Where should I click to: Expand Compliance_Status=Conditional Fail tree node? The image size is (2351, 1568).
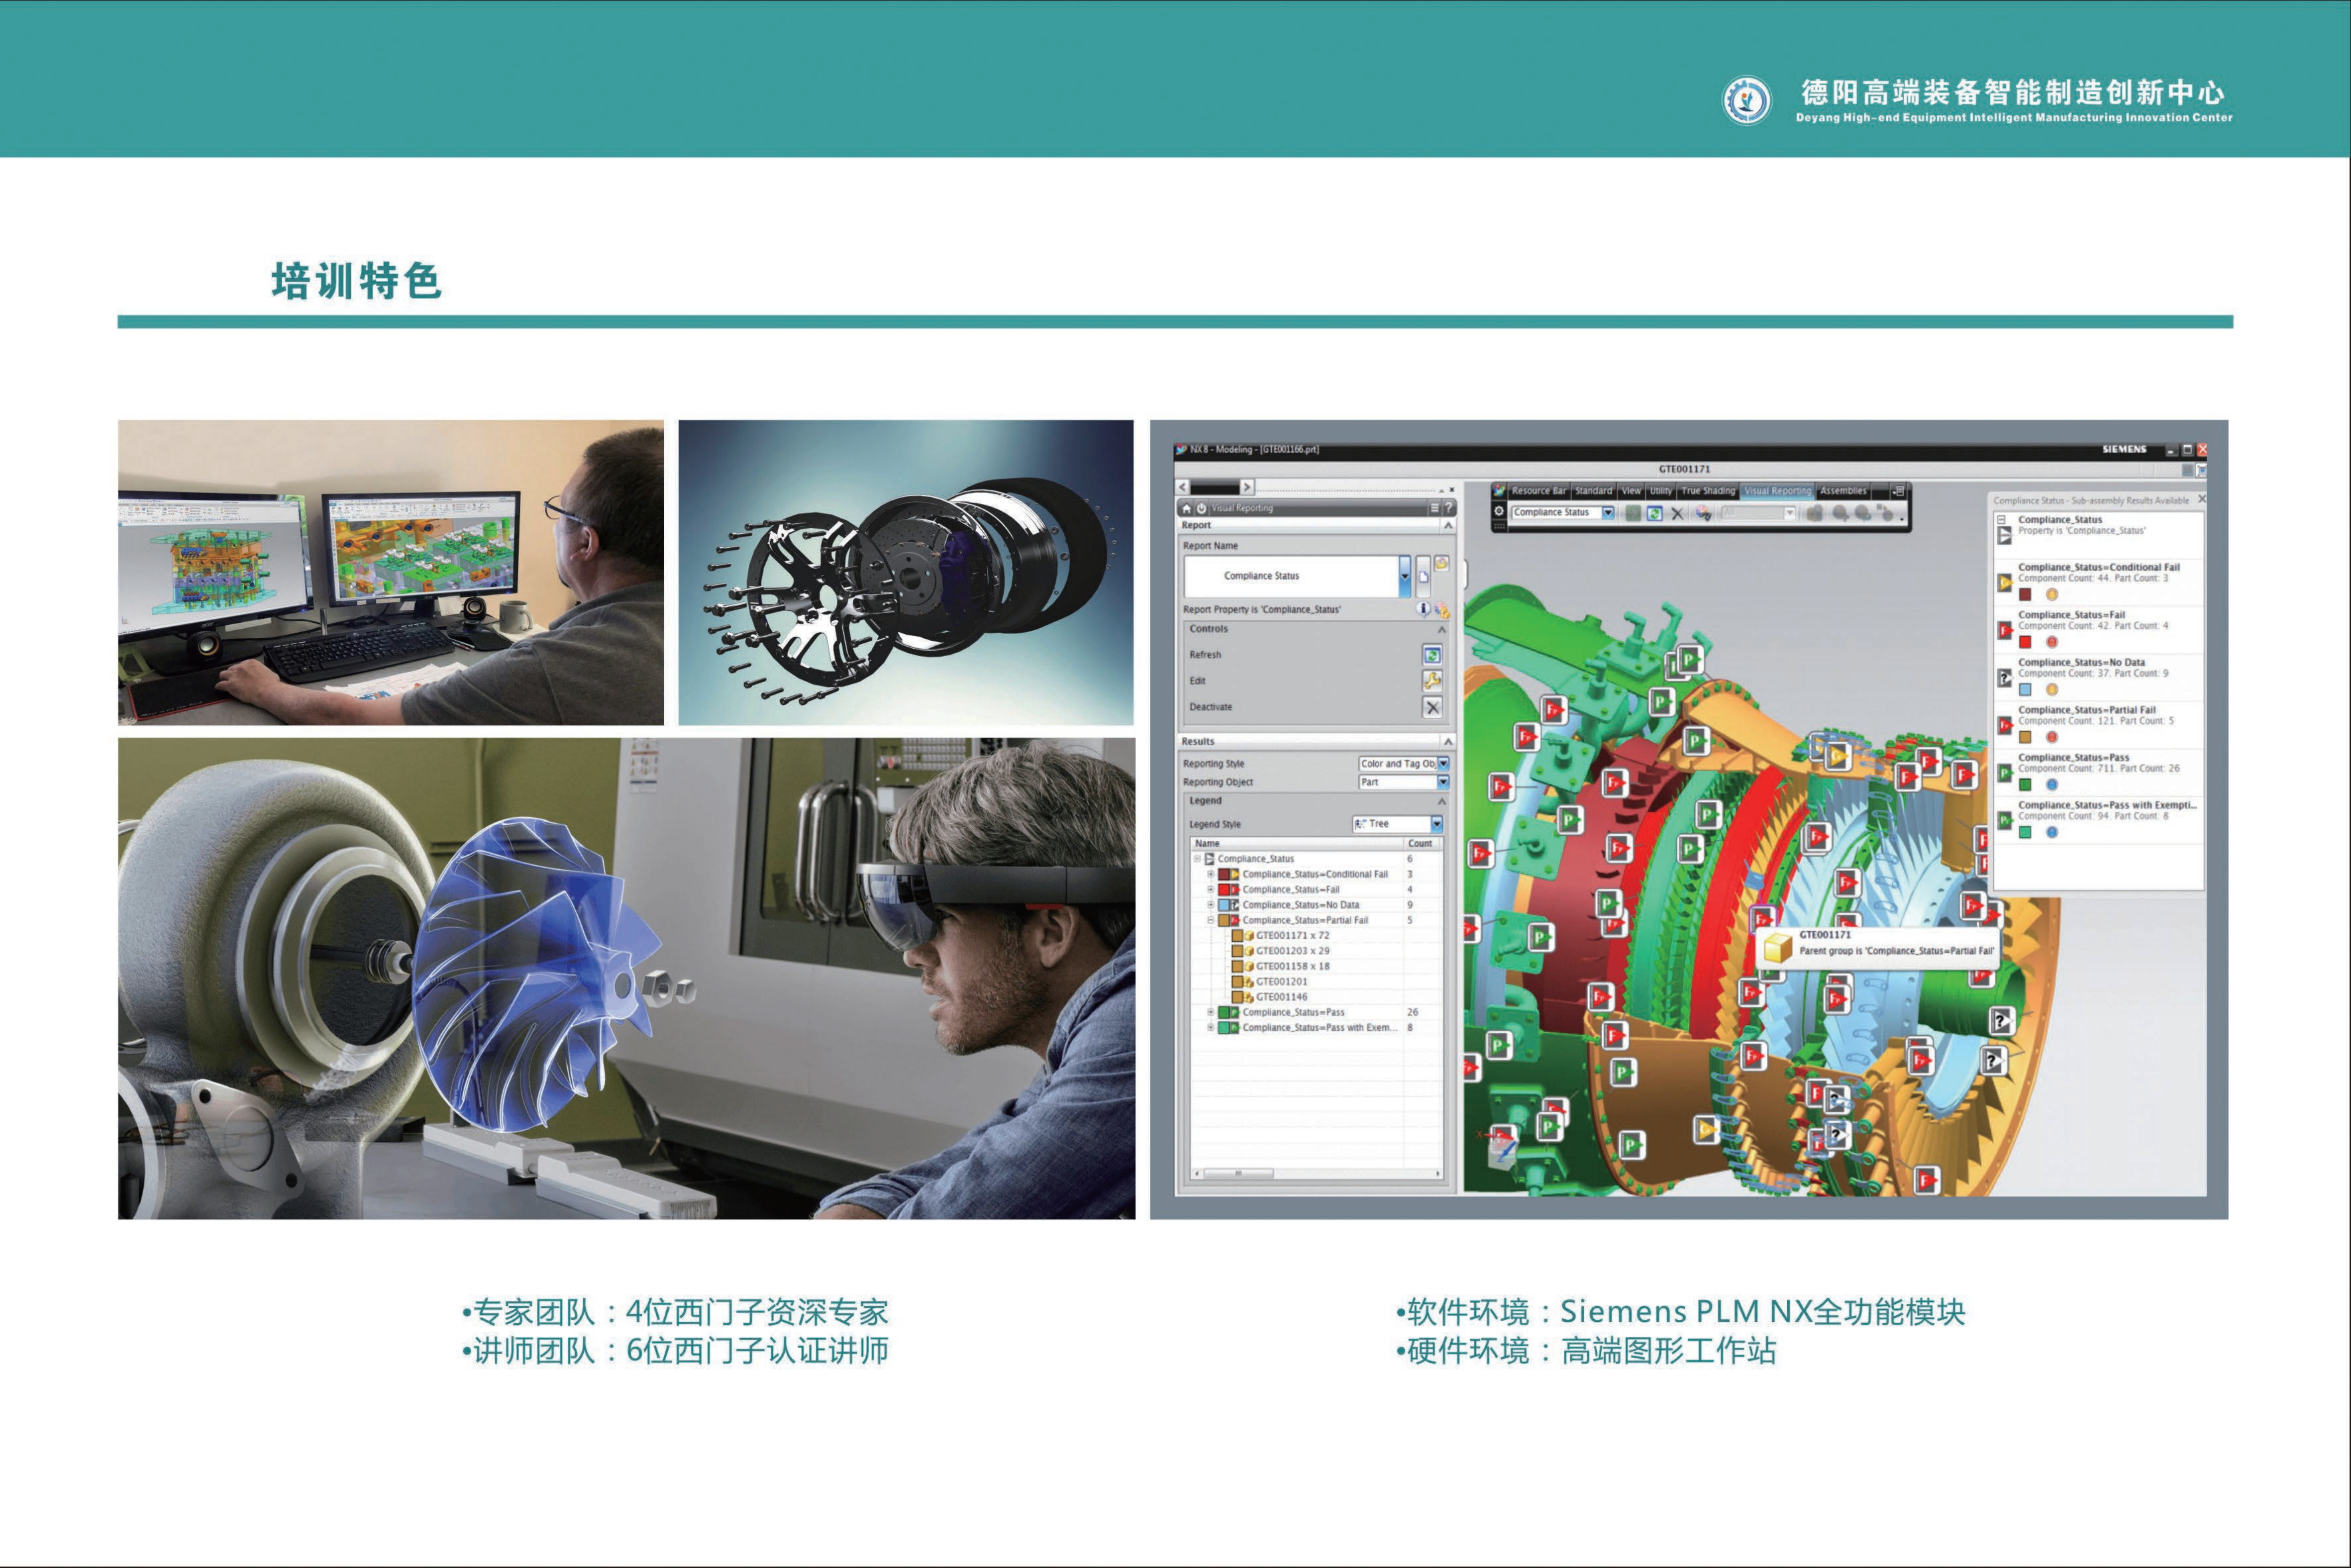(x=1210, y=874)
